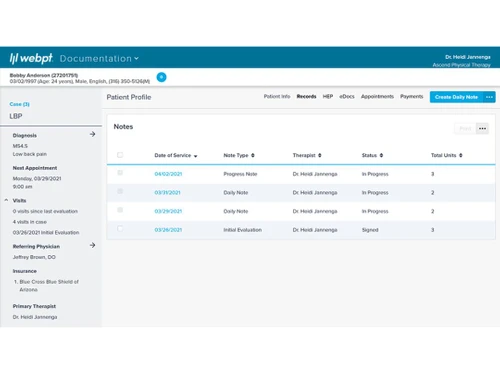Check the 03/29/2021 note checkbox
Screen dimensions: 500x375
(120, 210)
